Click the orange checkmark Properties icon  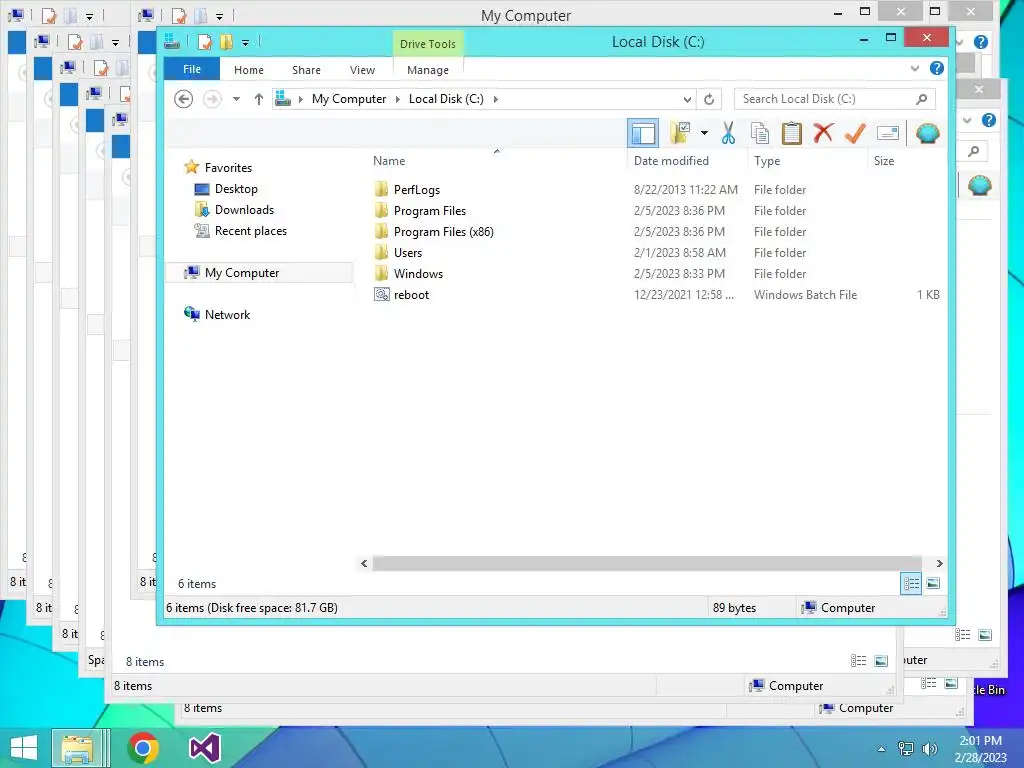(855, 133)
